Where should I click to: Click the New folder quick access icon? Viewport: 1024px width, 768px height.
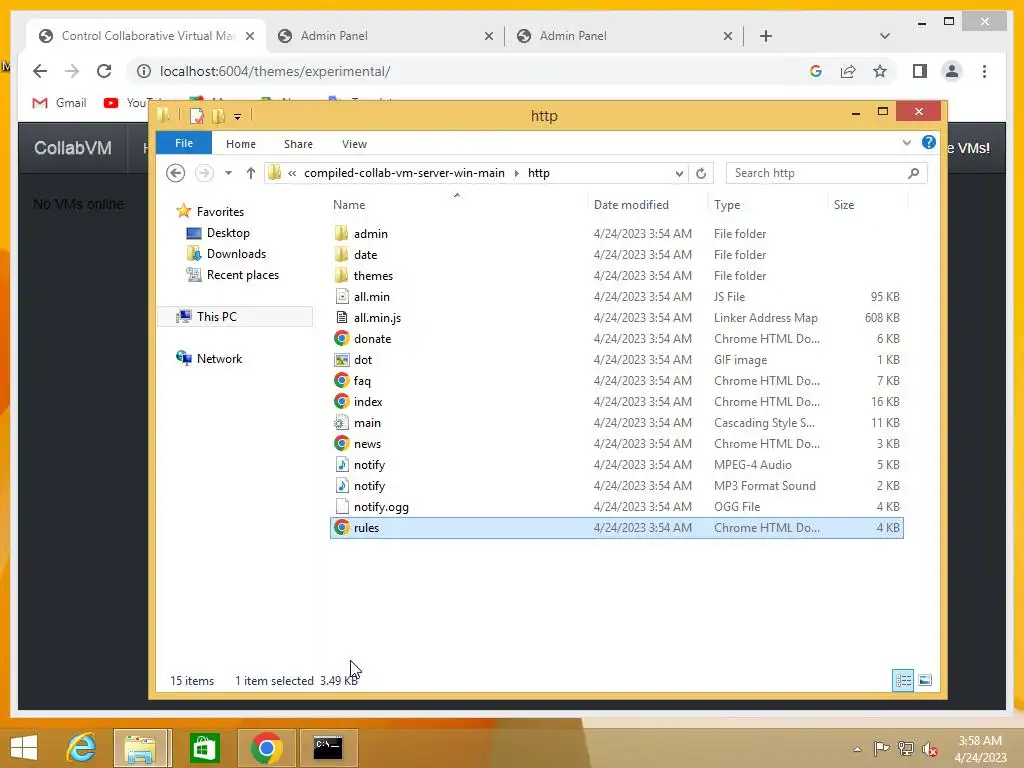219,116
